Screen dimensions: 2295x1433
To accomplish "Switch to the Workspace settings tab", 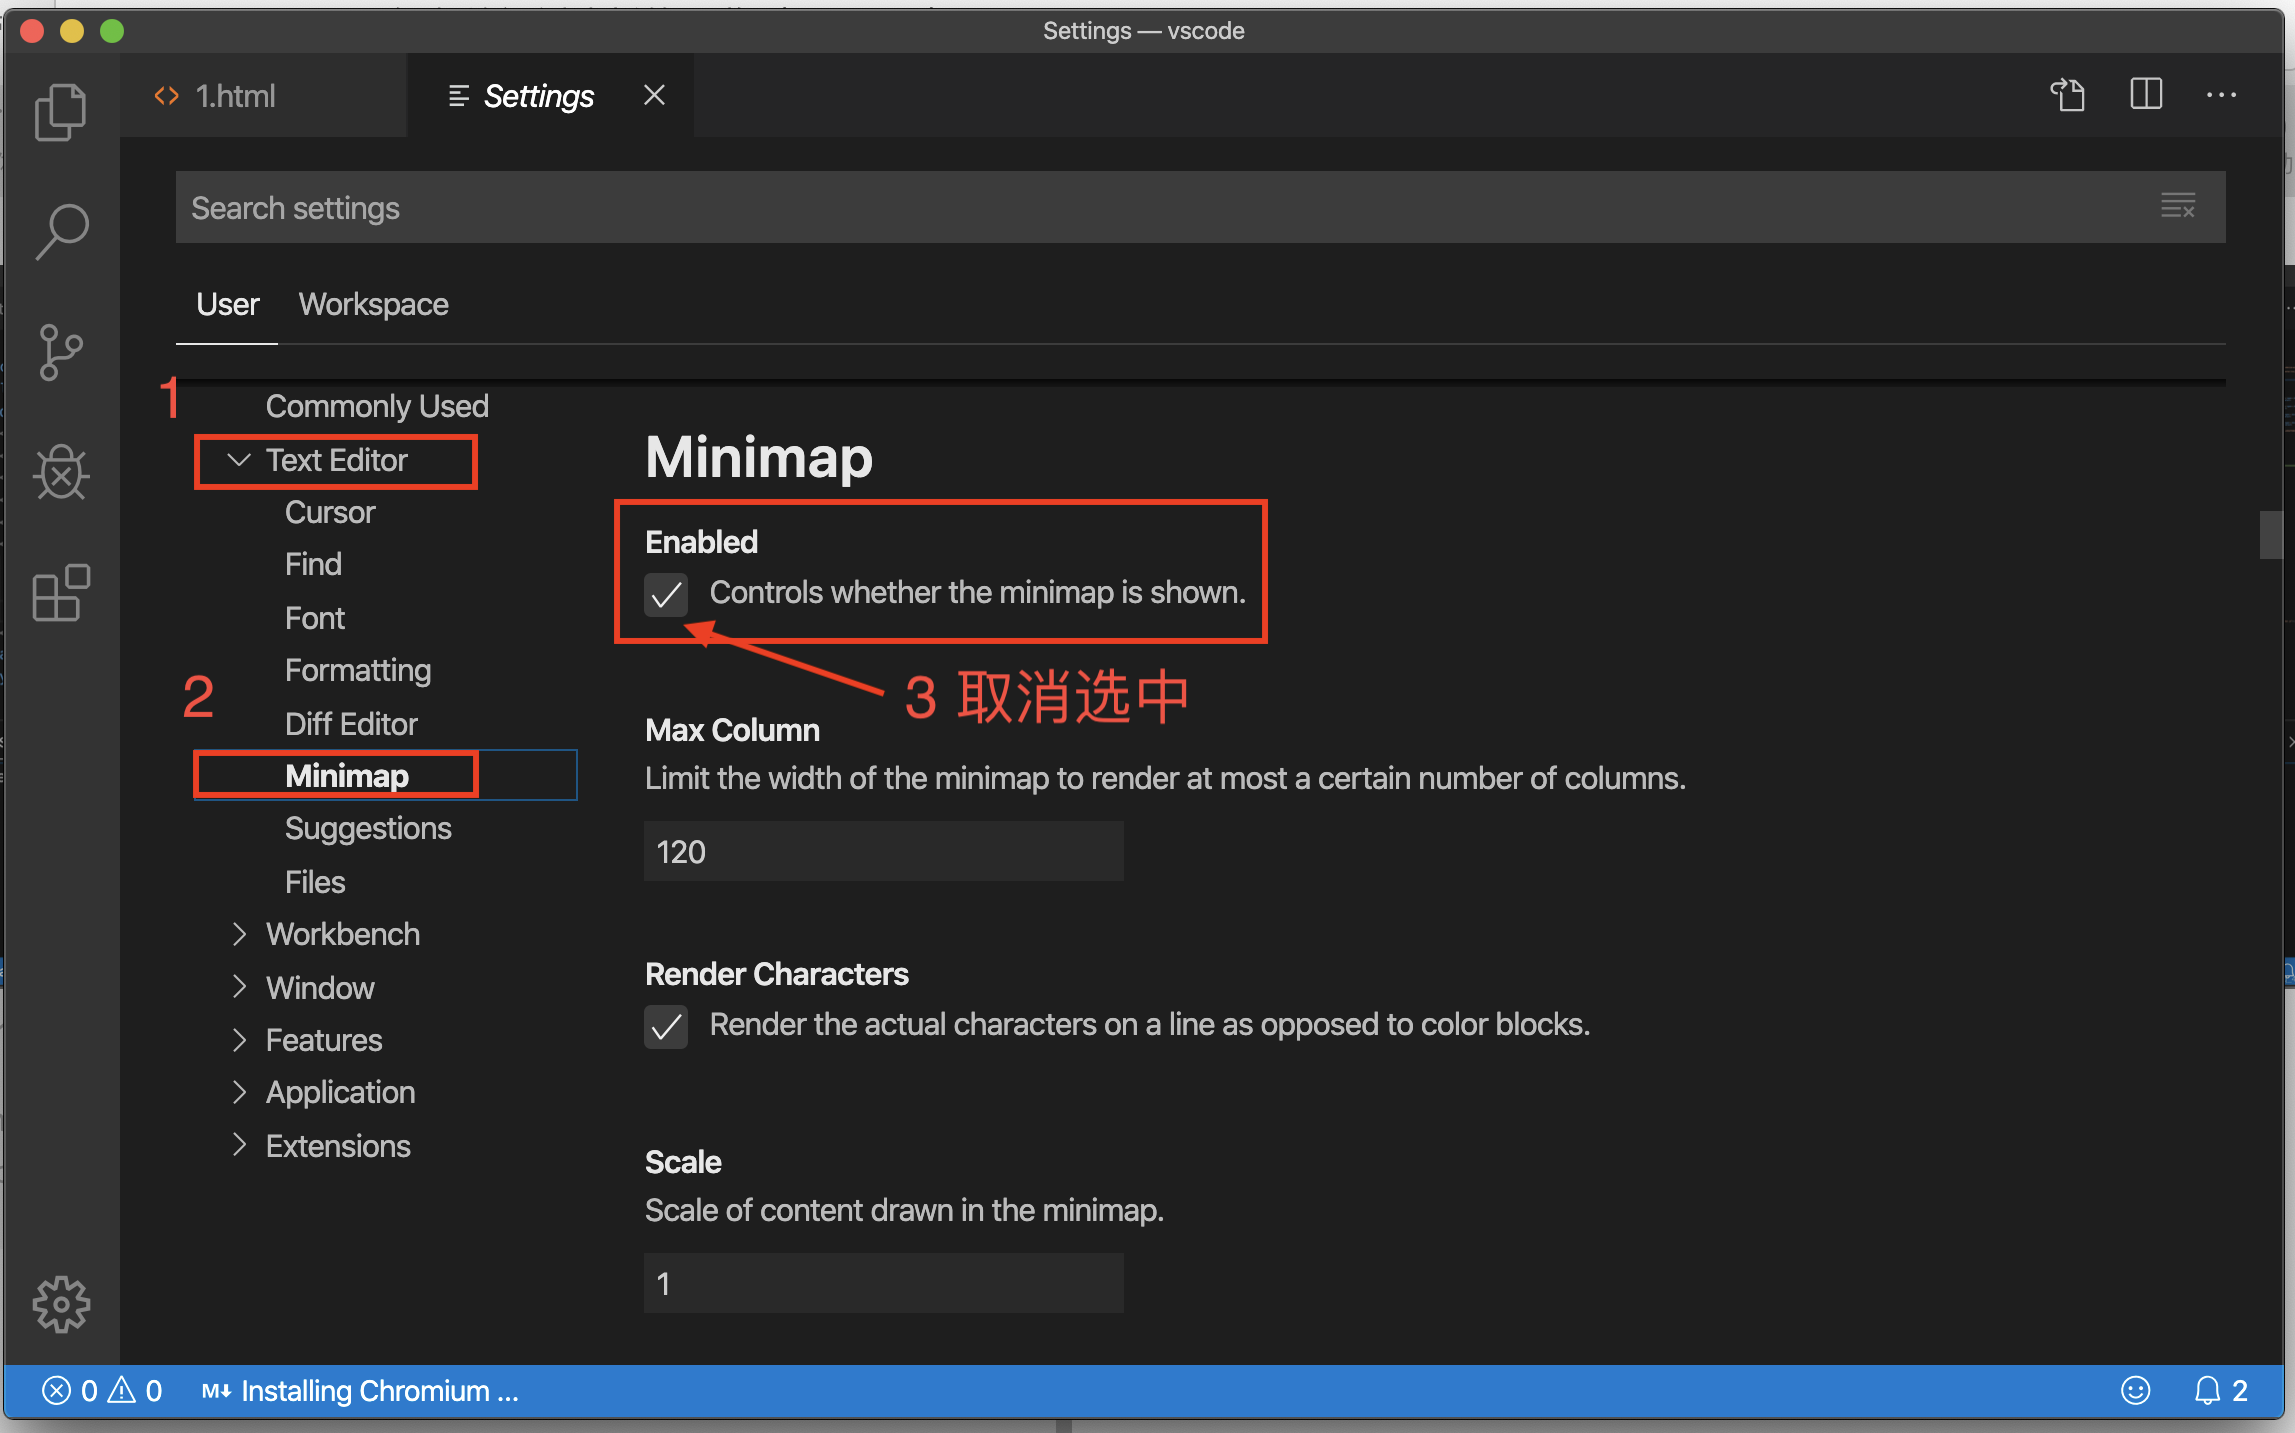I will [373, 304].
